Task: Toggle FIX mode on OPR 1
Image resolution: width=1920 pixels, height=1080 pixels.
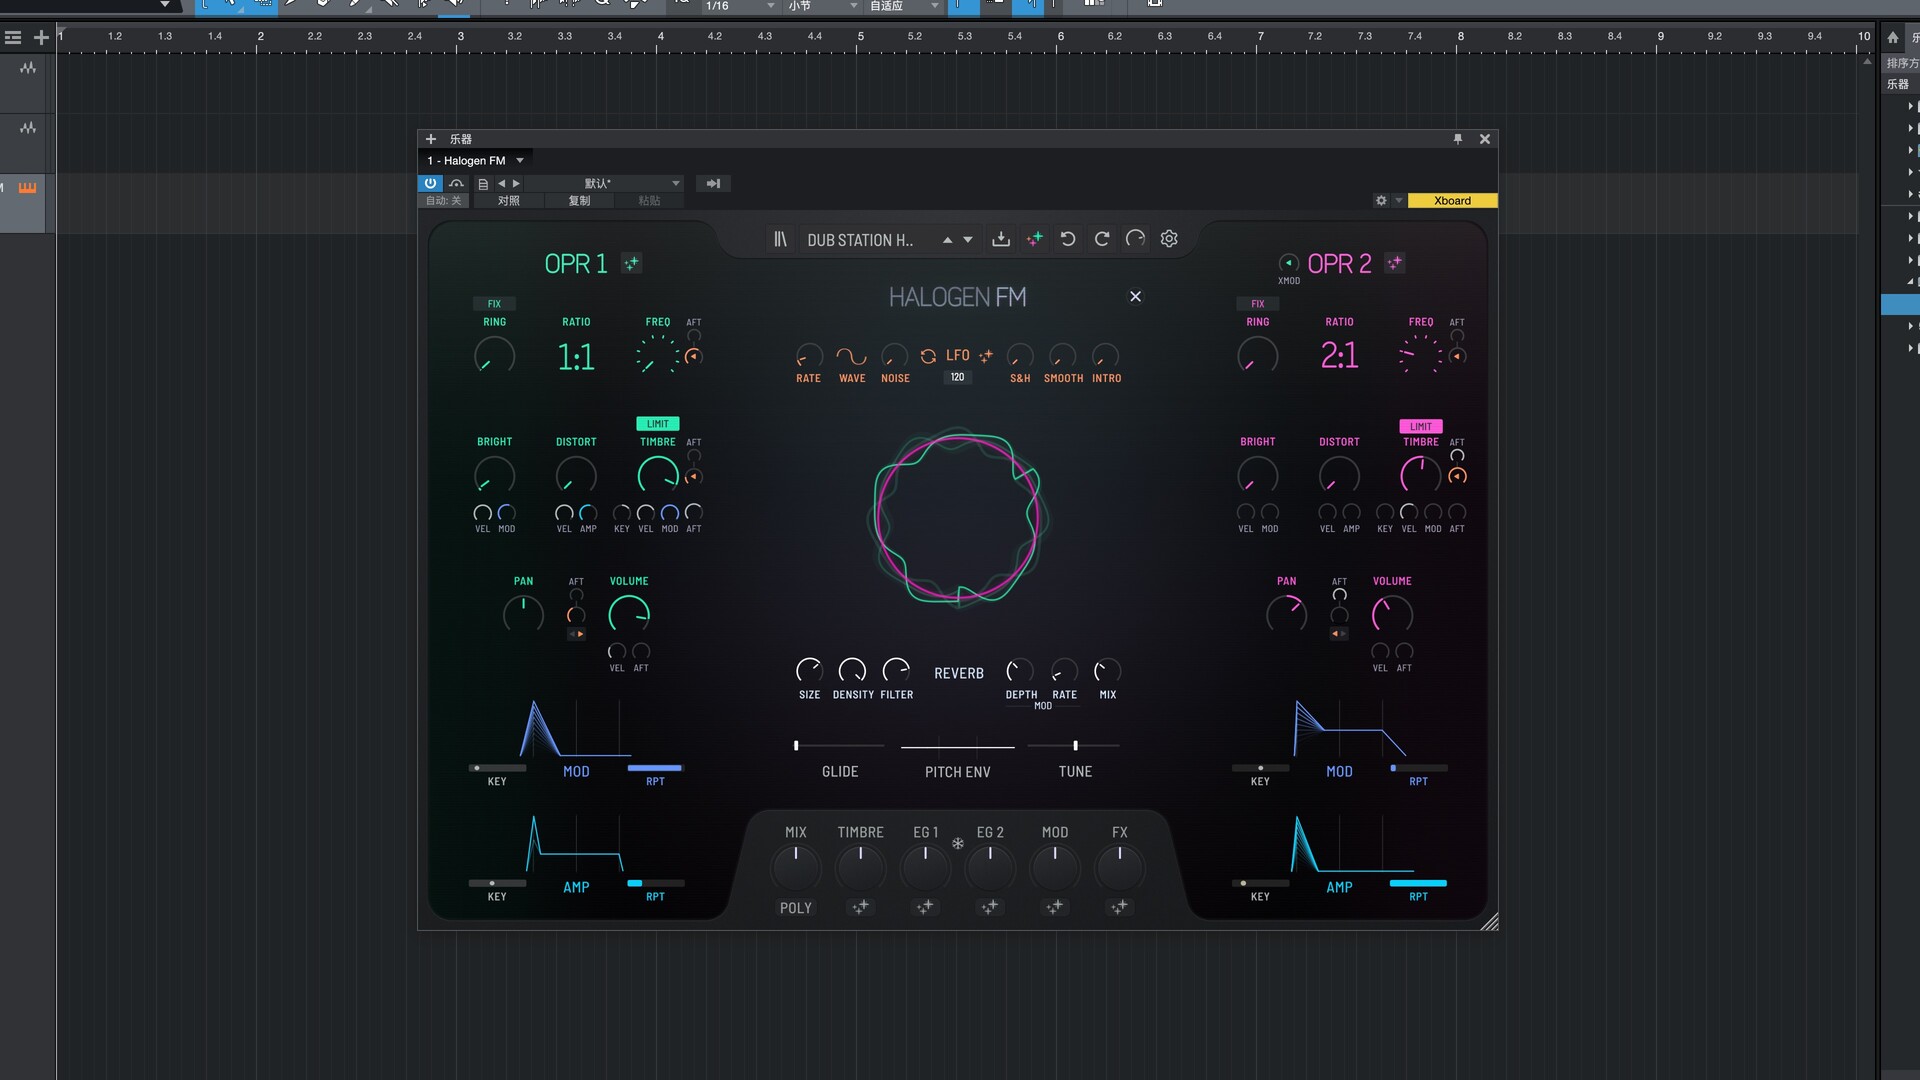Action: [x=494, y=304]
